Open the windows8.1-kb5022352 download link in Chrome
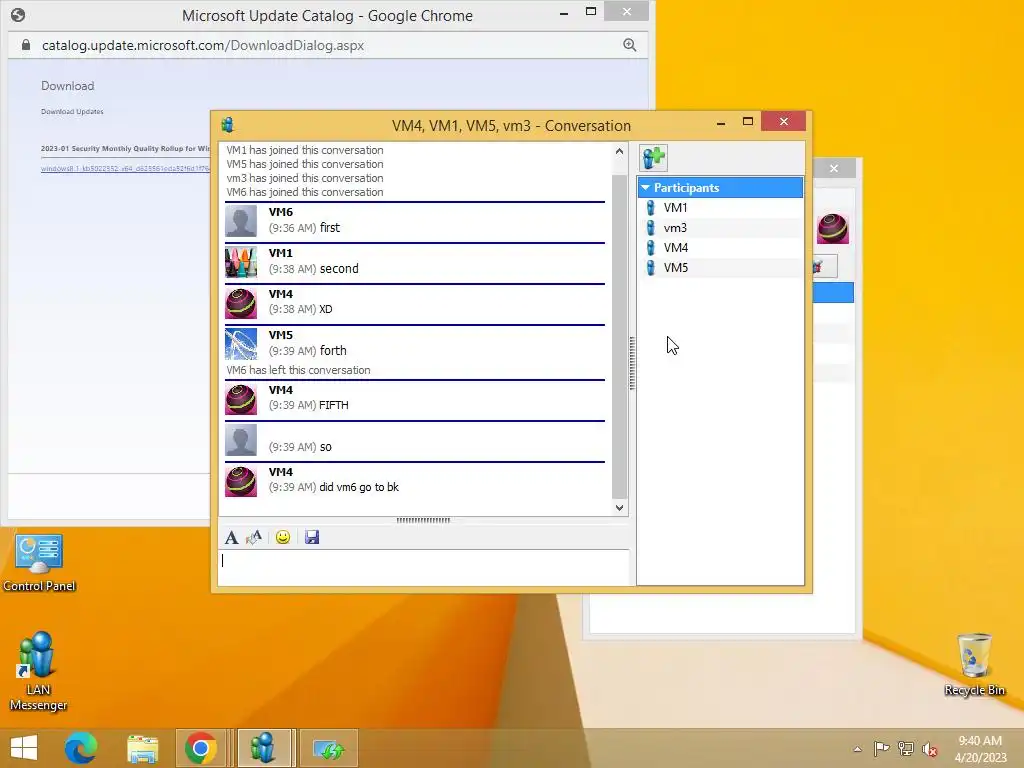1024x768 pixels. [125, 168]
